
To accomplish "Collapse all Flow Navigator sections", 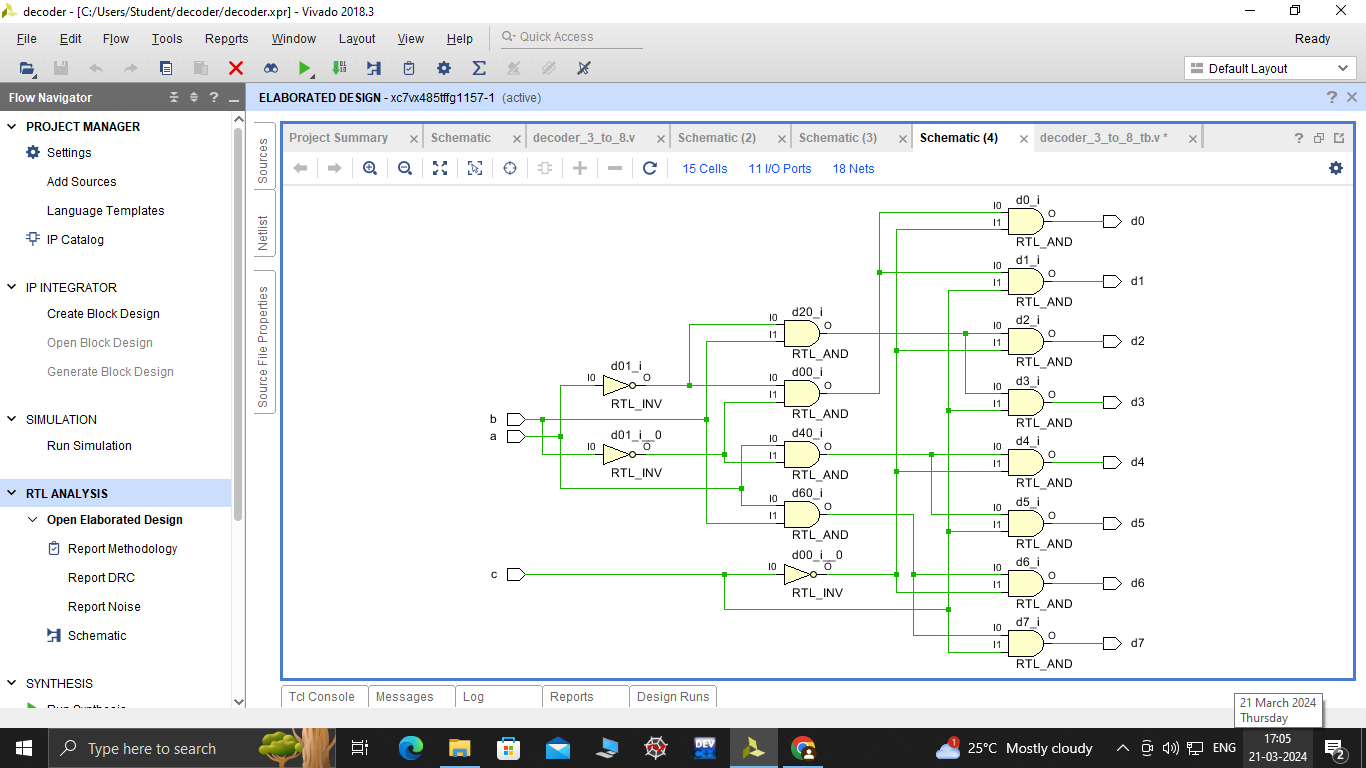I will pos(174,97).
